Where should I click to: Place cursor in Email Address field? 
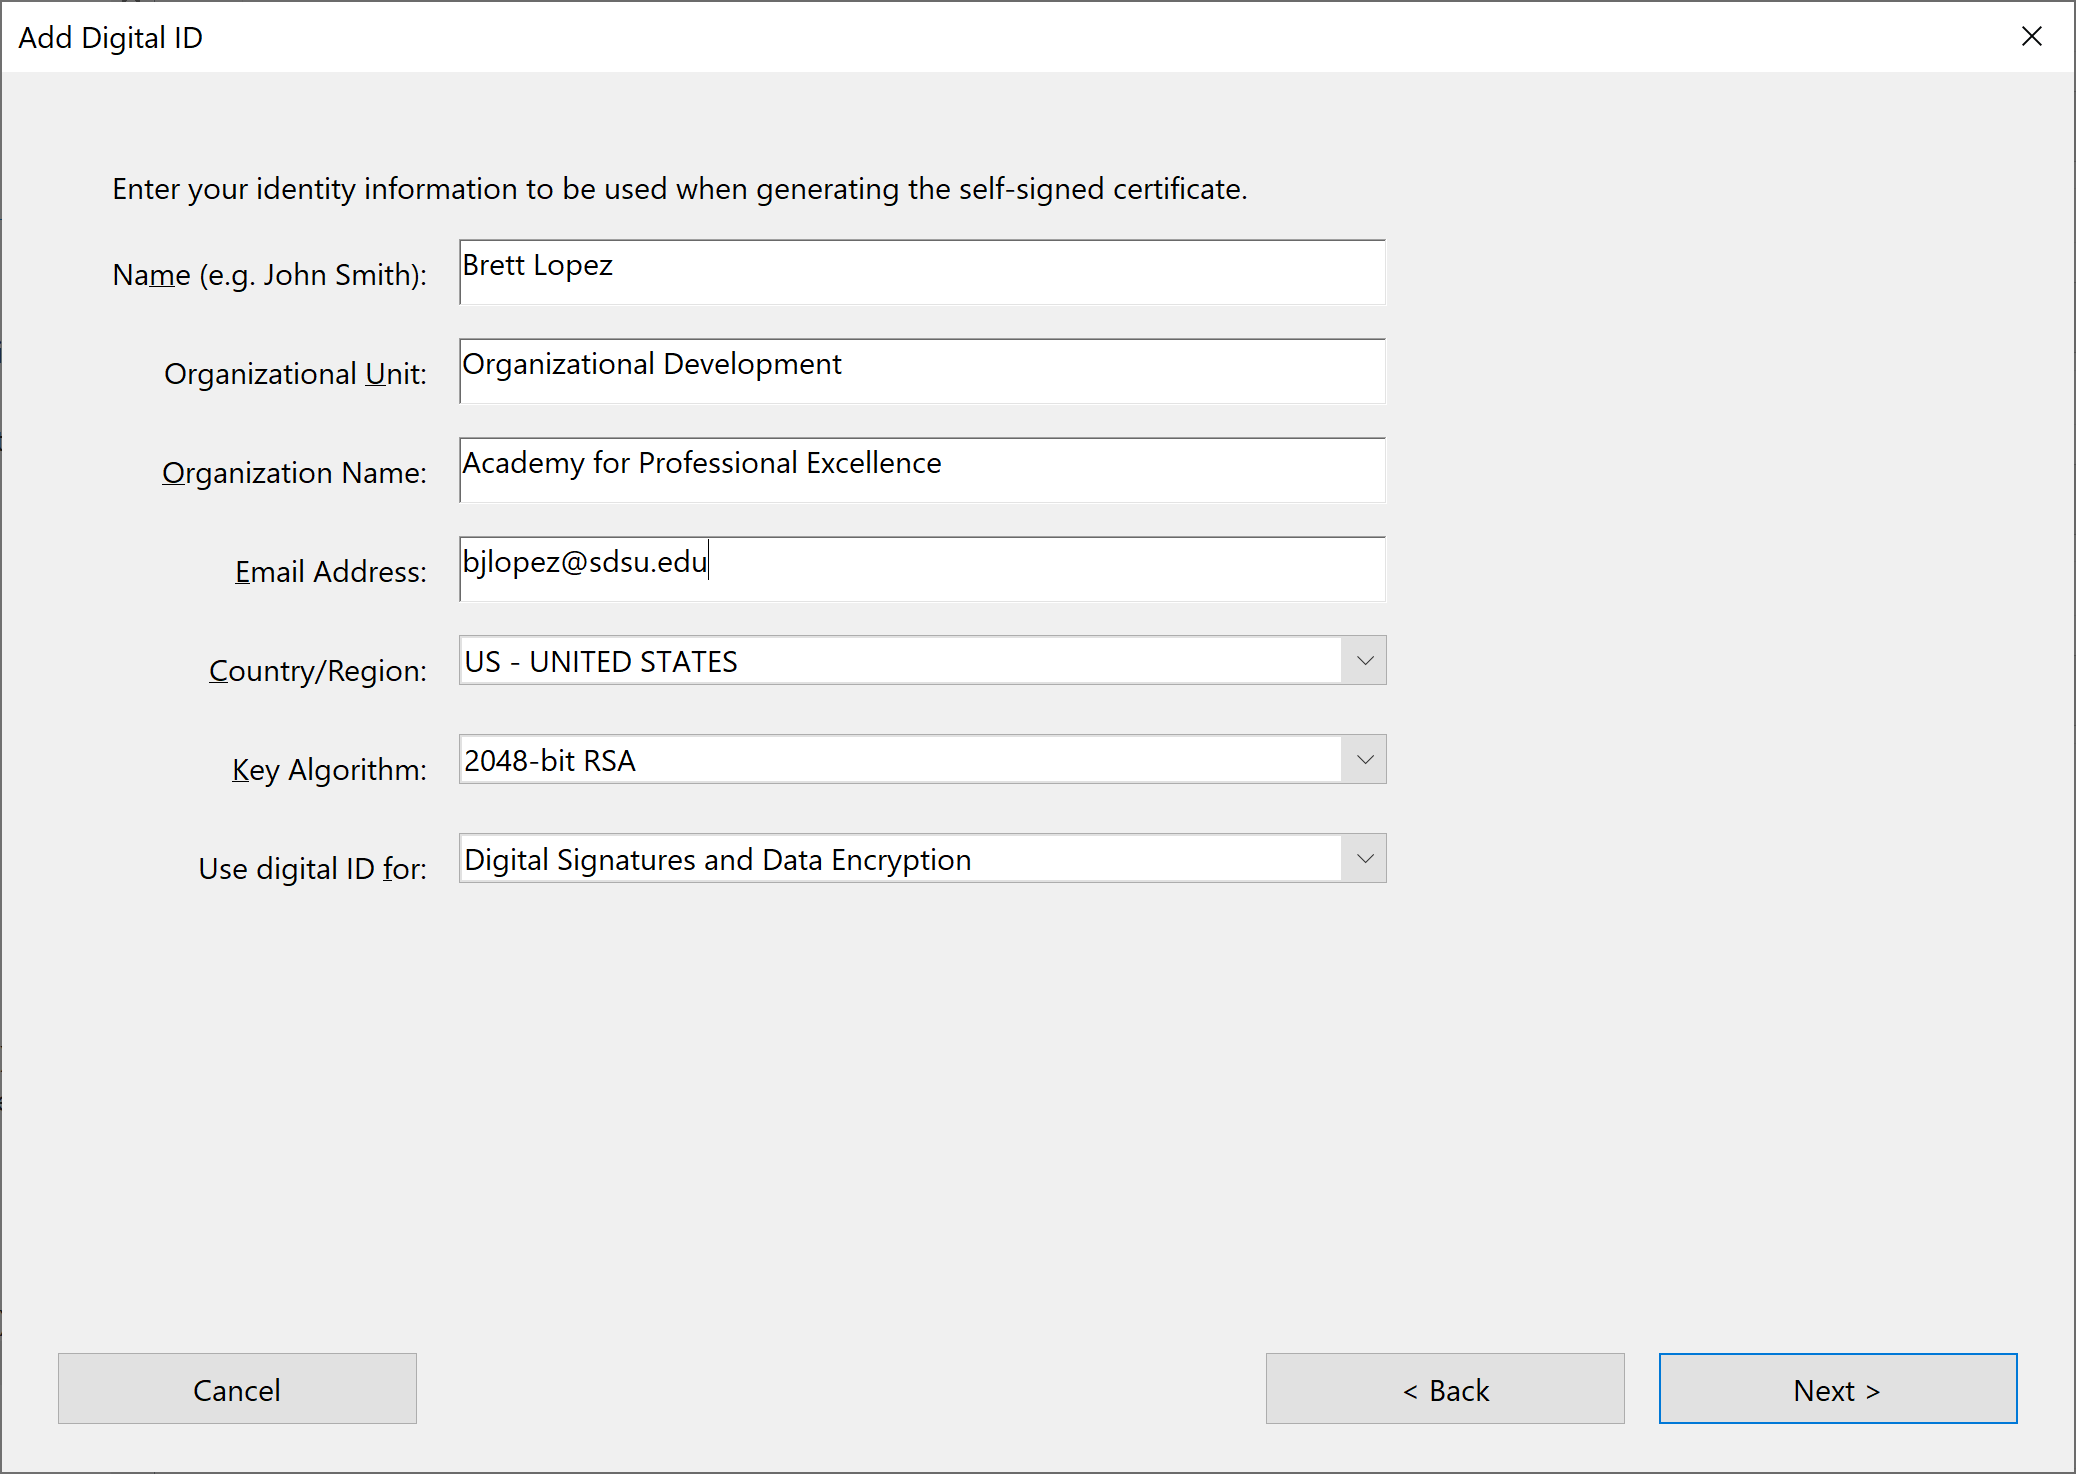[x=921, y=569]
